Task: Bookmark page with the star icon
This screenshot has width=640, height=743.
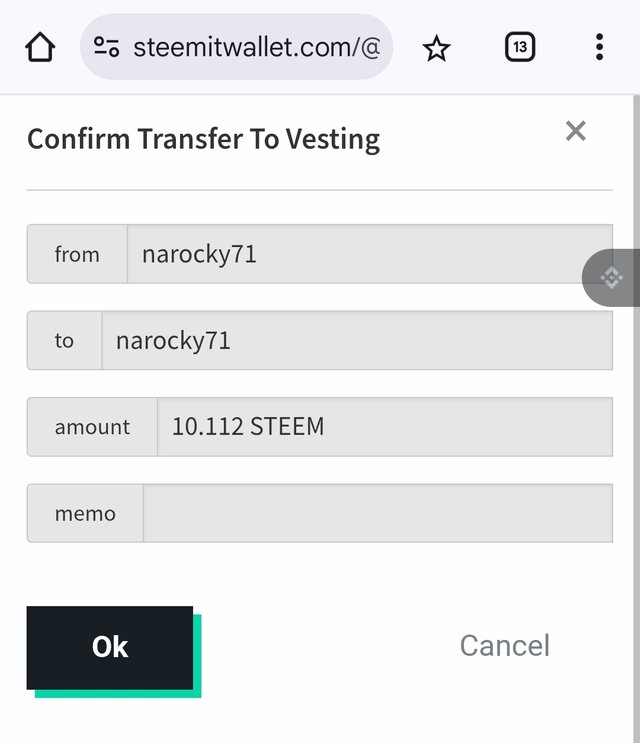Action: pos(436,48)
